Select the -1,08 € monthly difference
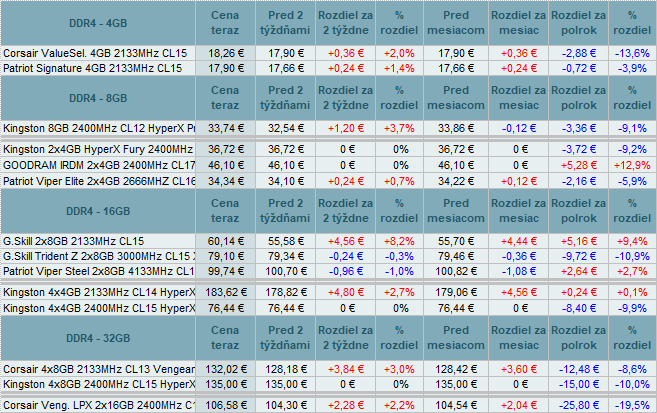Viewport: 657px width, 413px height. 519,271
